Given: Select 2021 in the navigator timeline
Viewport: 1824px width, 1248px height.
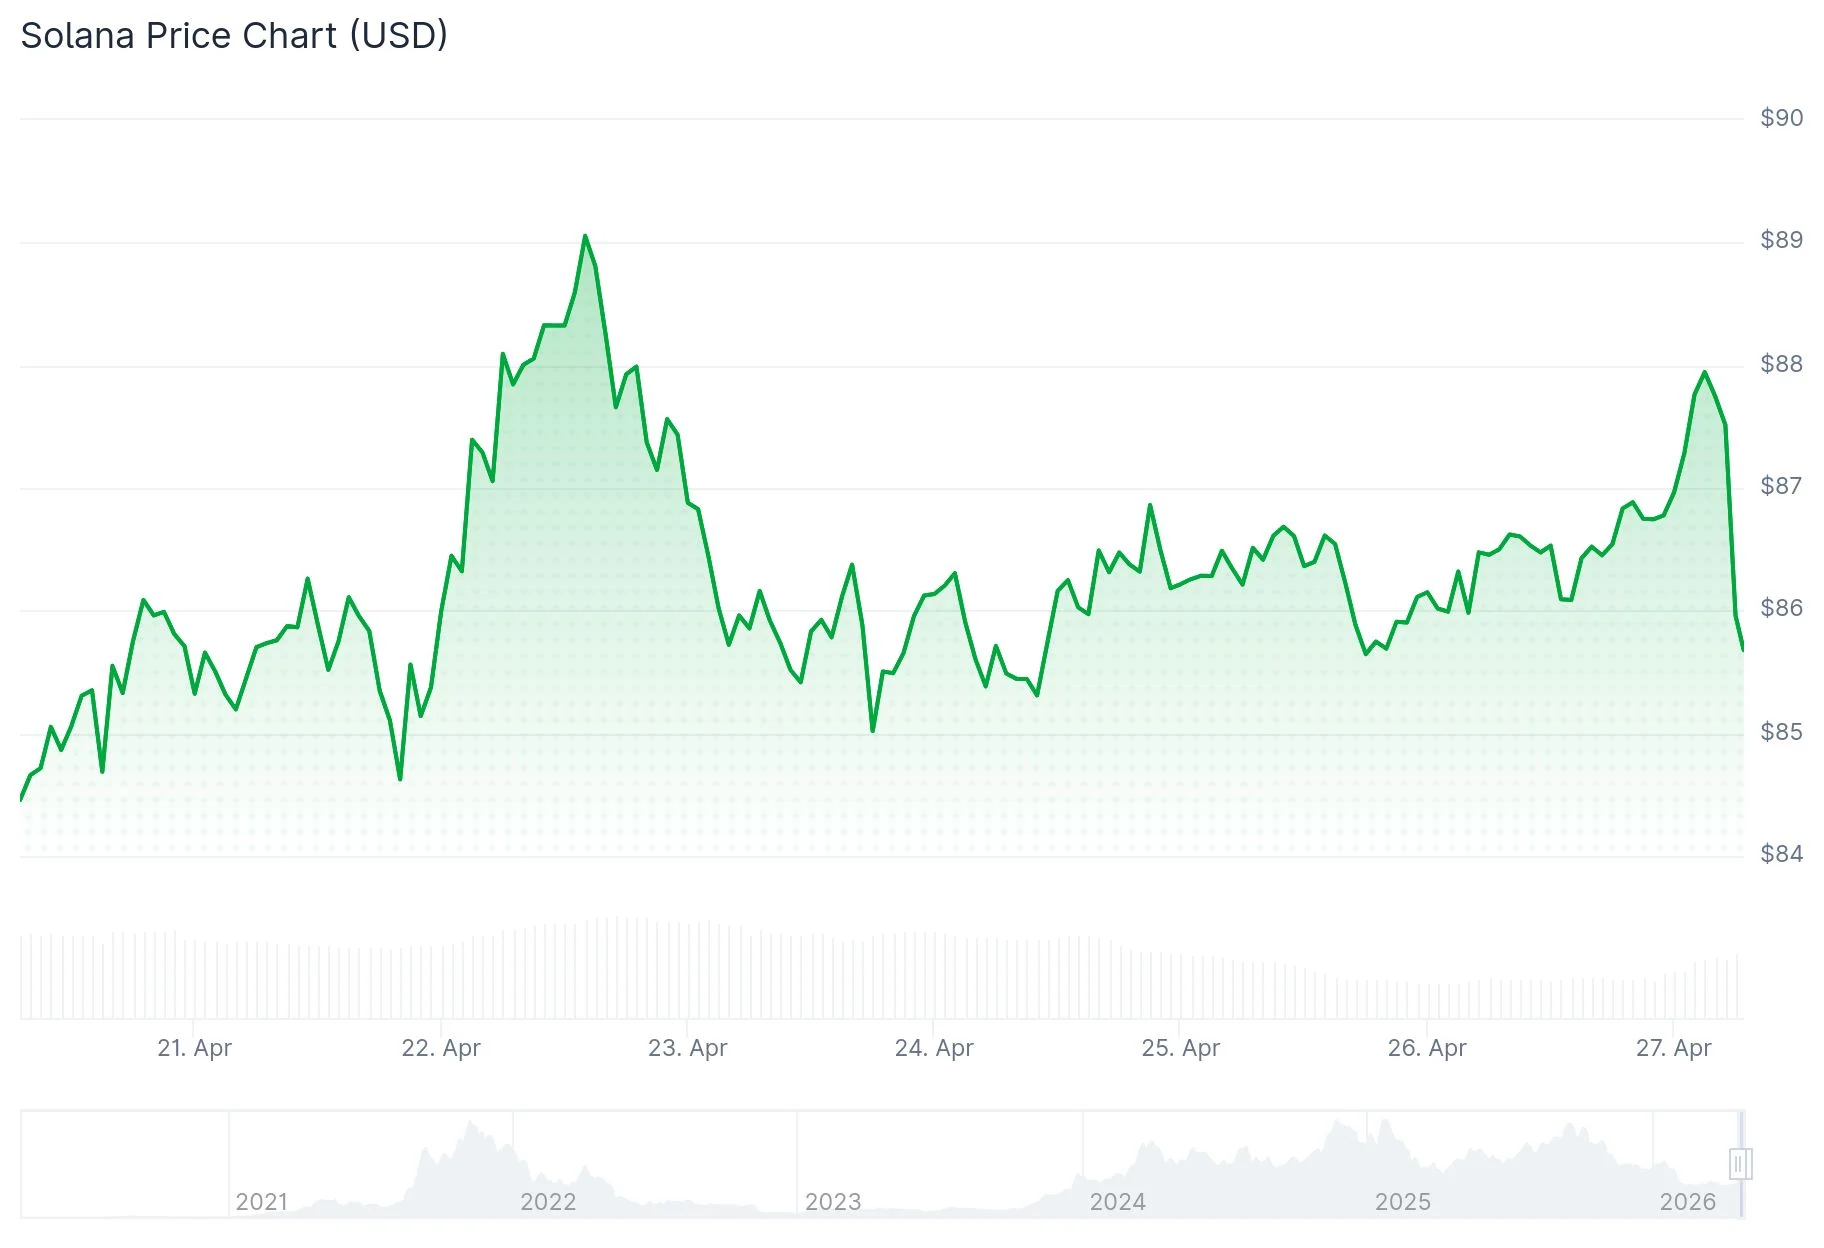Looking at the screenshot, I should [x=262, y=1201].
